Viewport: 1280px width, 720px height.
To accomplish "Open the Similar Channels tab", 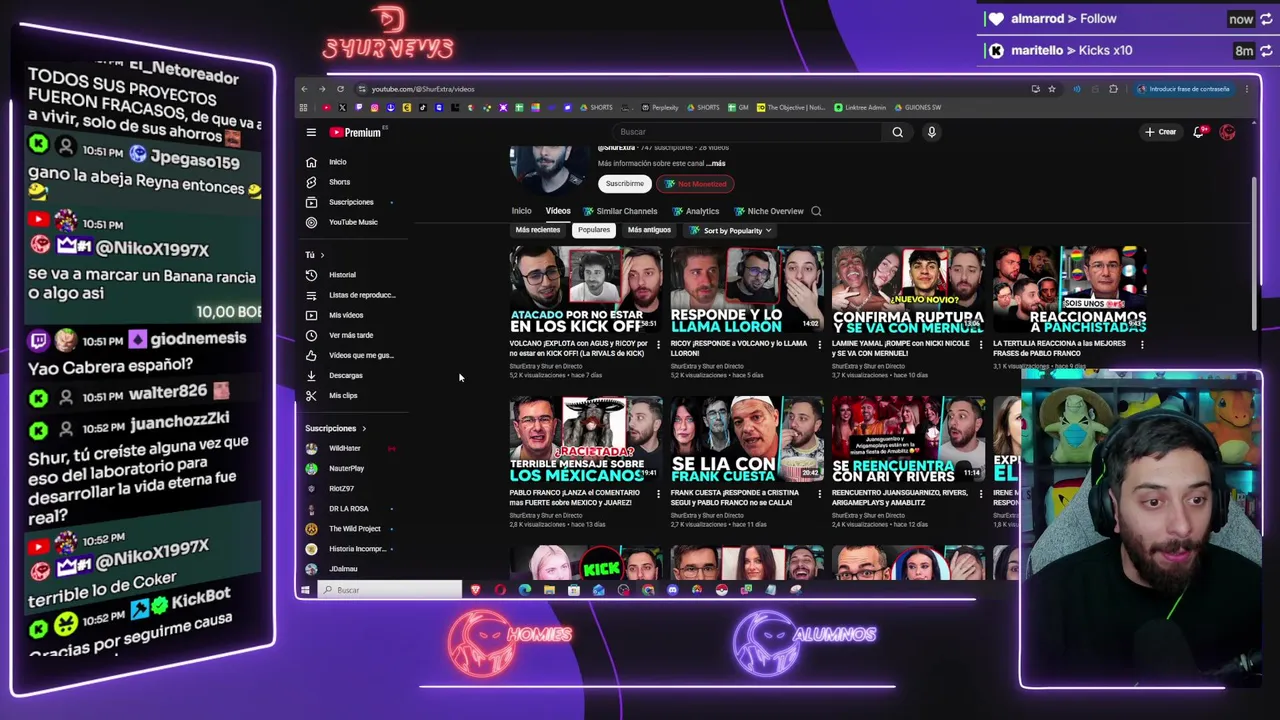I will [620, 211].
